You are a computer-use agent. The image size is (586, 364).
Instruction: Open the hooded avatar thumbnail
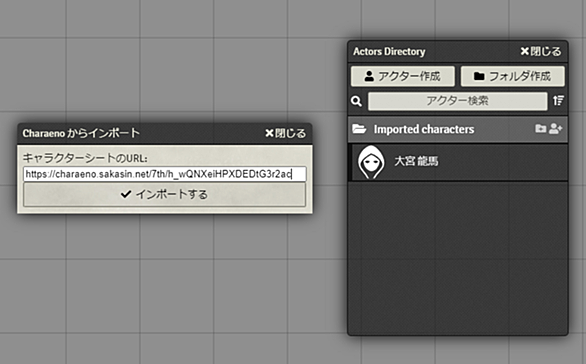[x=370, y=162]
